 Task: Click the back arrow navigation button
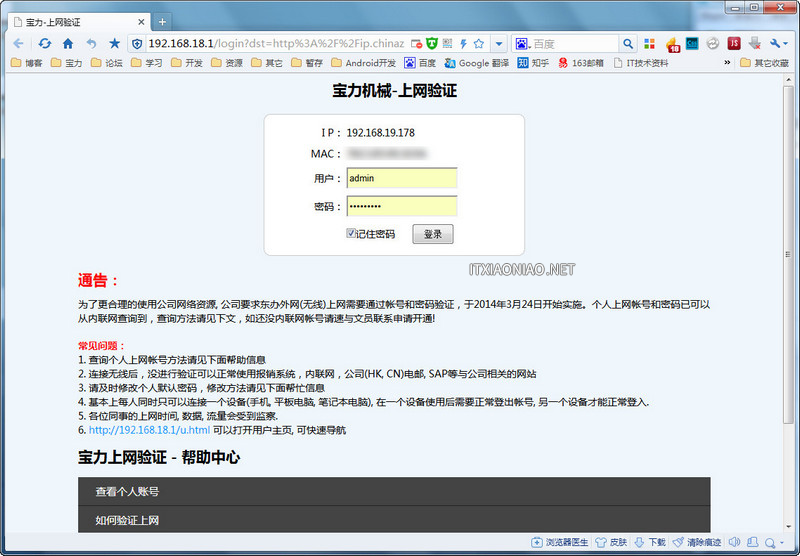[18, 44]
